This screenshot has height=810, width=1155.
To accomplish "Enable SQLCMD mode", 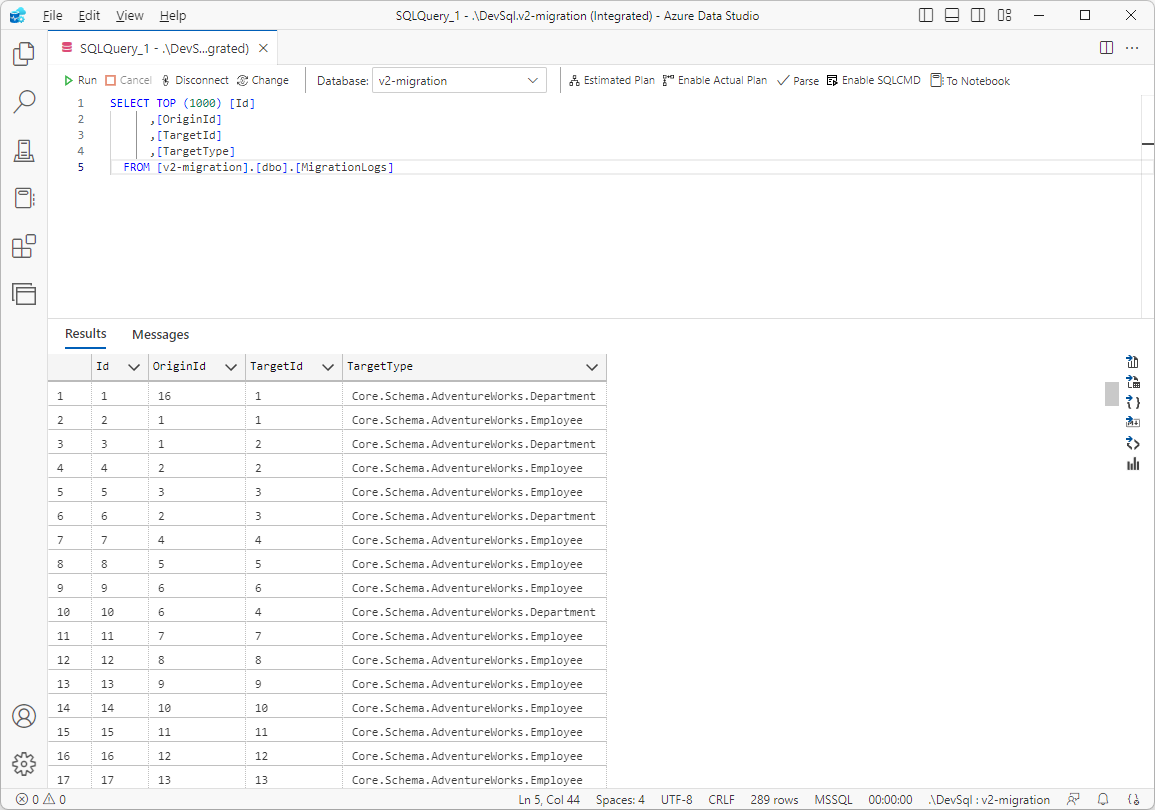I will point(874,80).
